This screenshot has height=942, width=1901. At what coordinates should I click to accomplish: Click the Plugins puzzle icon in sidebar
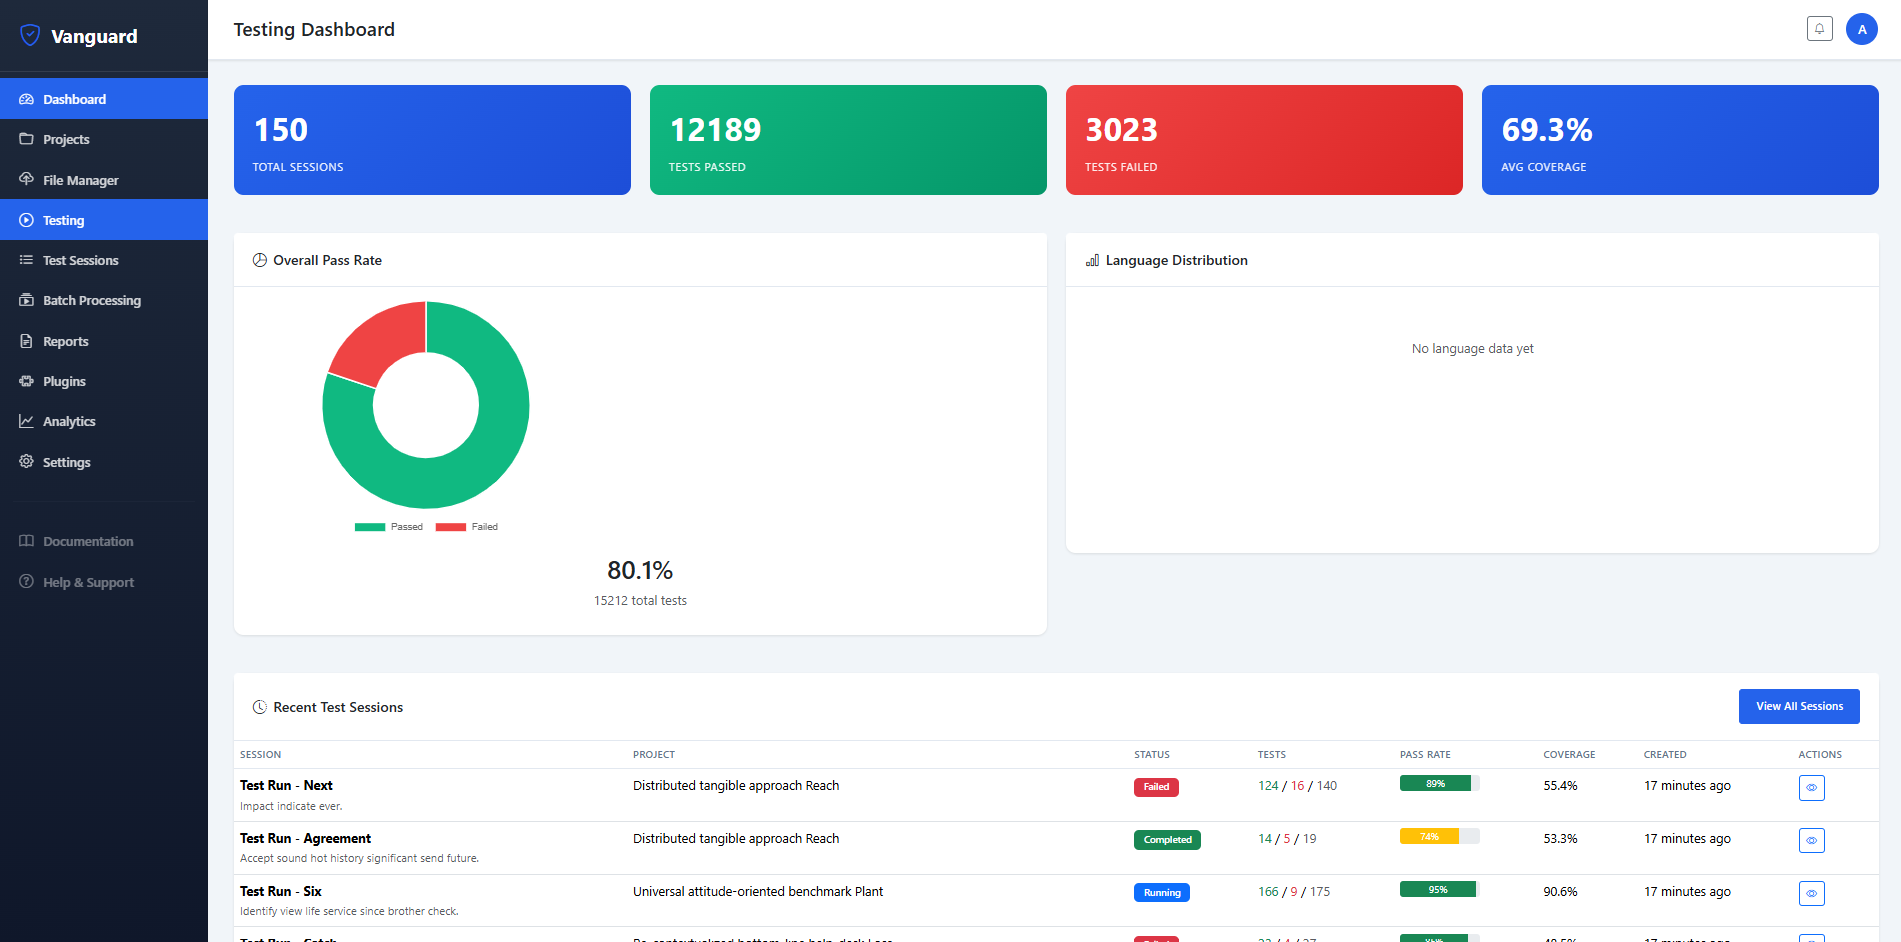(x=27, y=381)
